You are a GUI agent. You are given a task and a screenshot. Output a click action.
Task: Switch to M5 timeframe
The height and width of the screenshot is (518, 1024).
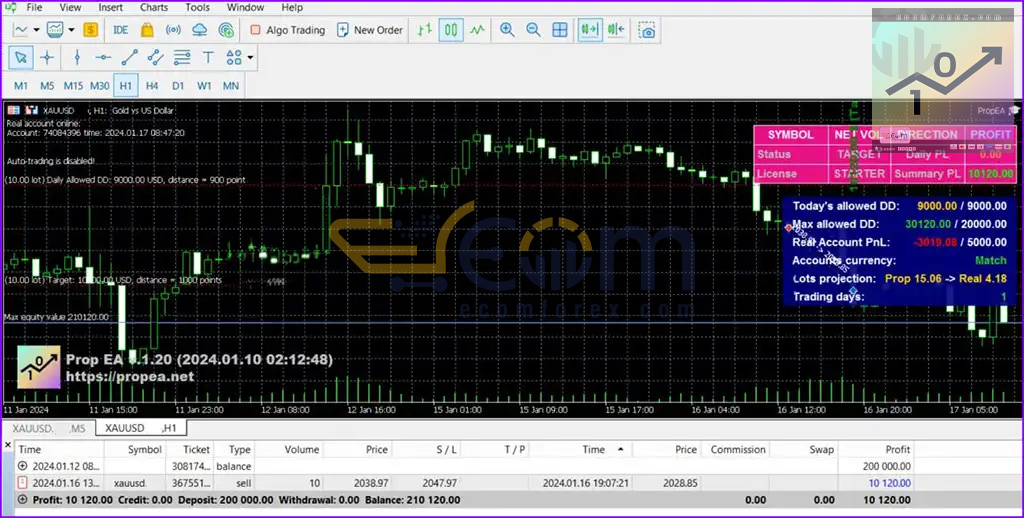(x=47, y=86)
